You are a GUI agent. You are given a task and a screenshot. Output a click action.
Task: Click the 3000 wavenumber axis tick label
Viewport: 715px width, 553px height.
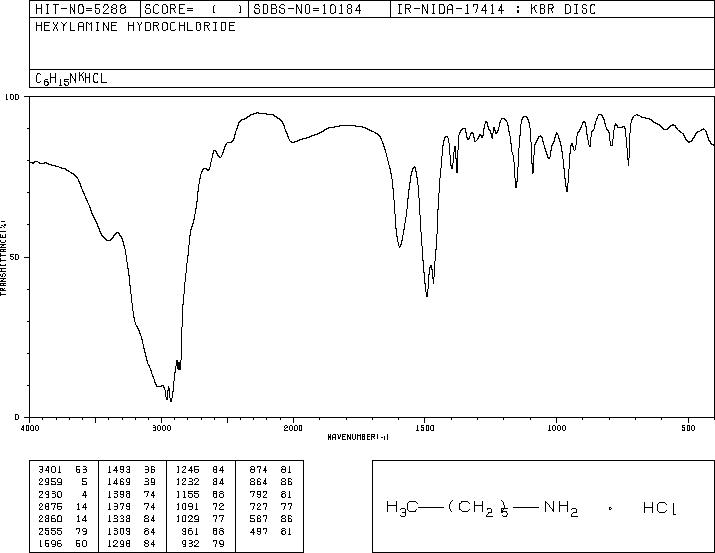tap(161, 428)
